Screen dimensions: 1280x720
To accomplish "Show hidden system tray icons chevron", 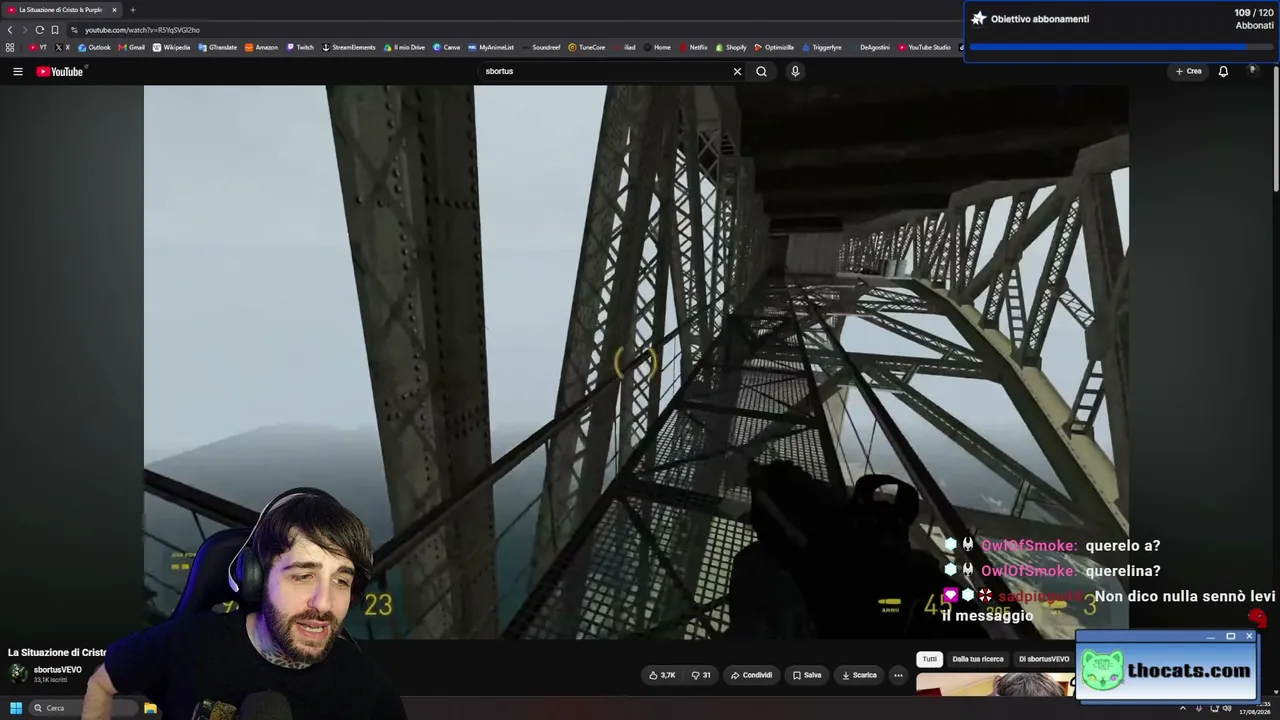I will pos(1183,709).
